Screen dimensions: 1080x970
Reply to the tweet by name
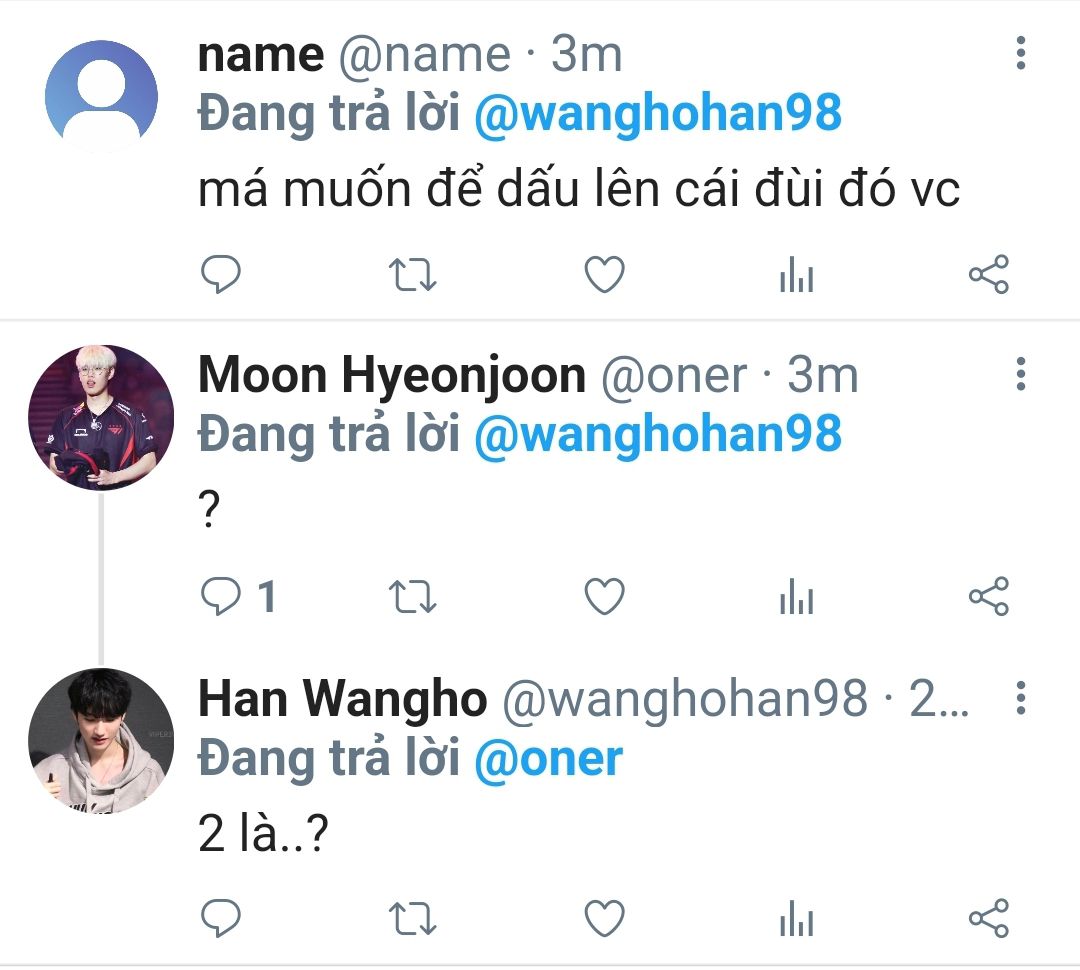point(221,275)
